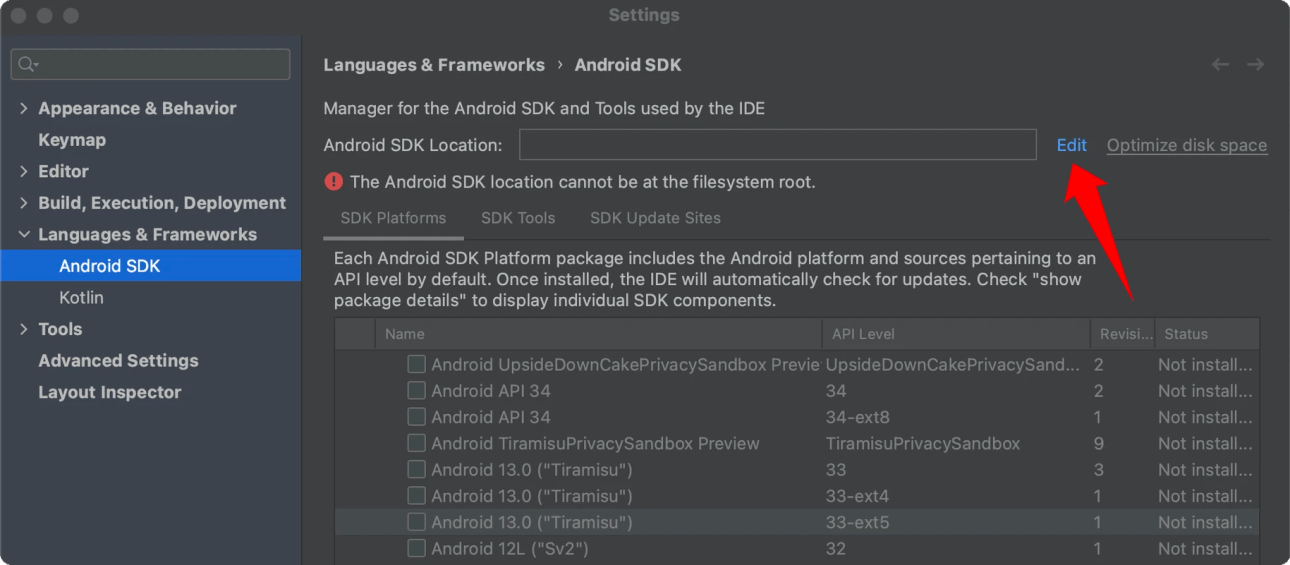Toggle Android TiramisuPrivacySandbox Preview checkbox
The image size is (1290, 565).
point(417,443)
